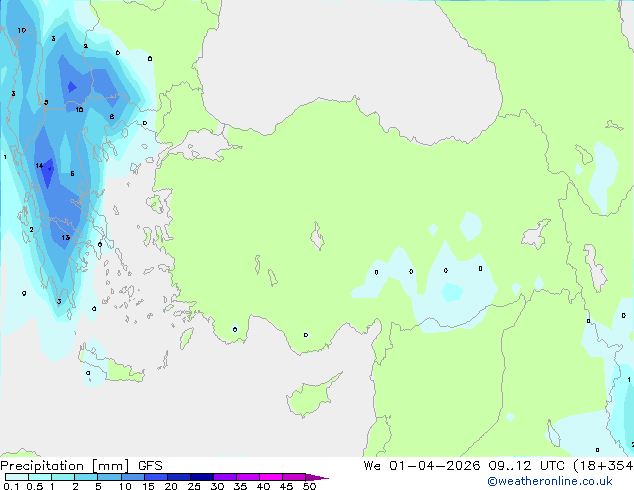Select the forecast date 01-04-2026 text
Viewport: 634px width, 490px height.
435,466
